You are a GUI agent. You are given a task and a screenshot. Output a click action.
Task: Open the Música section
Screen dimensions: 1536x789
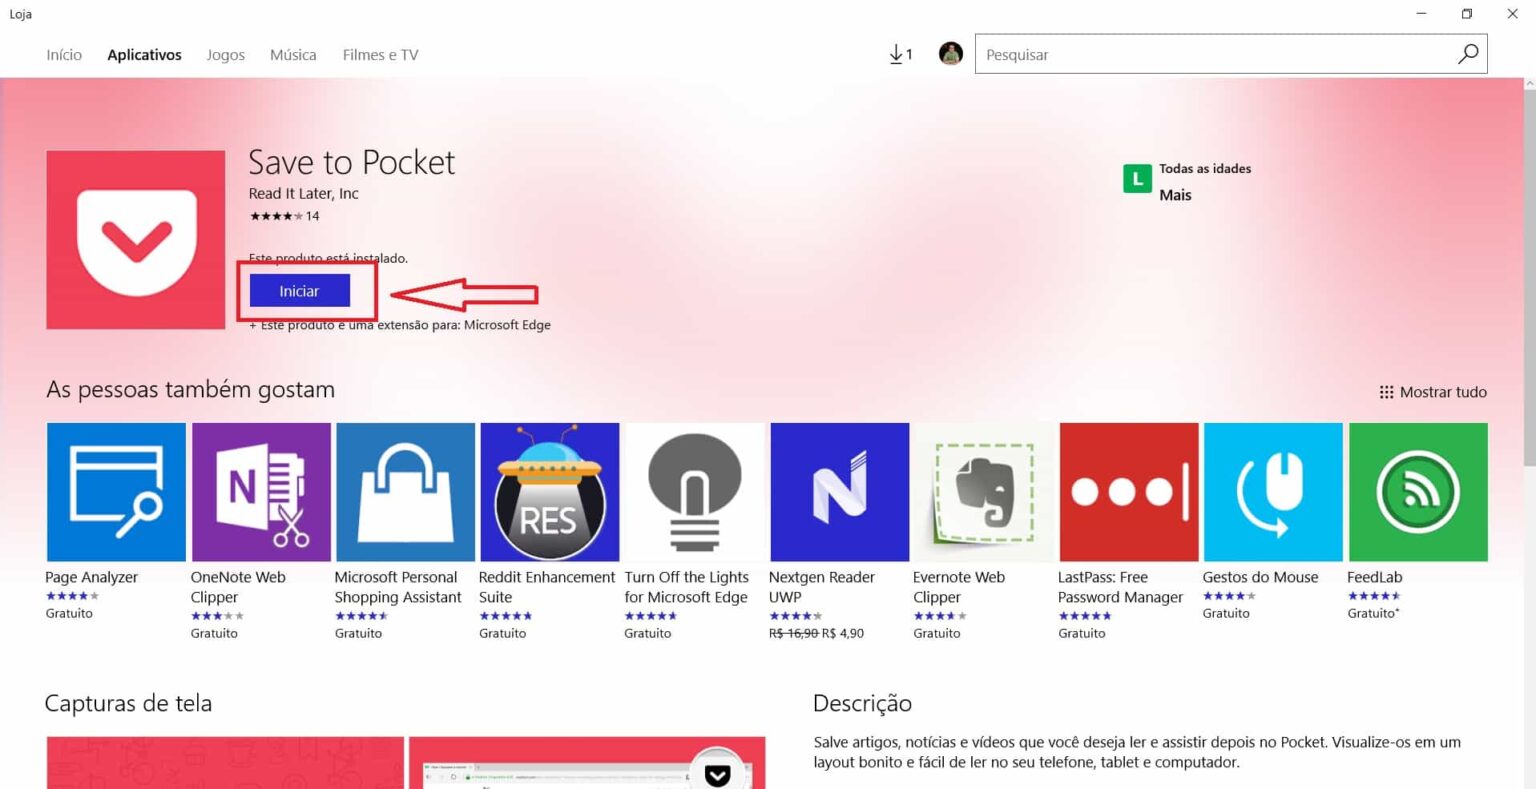pyautogui.click(x=292, y=54)
